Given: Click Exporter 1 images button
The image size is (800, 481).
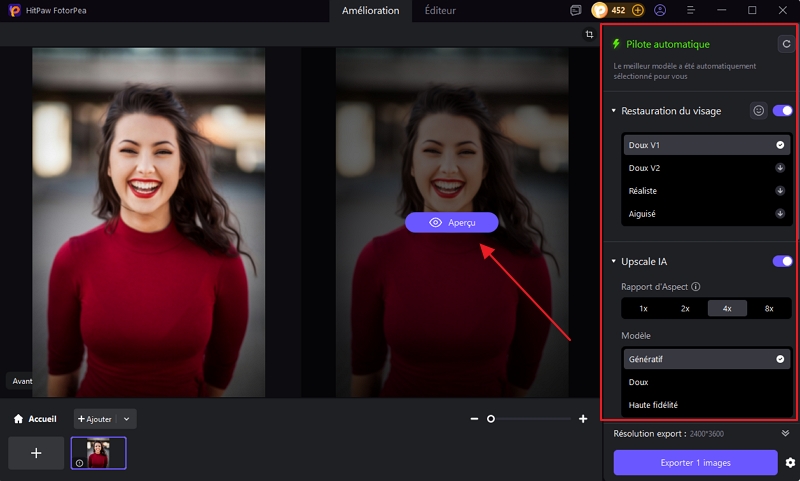Looking at the screenshot, I should point(695,462).
